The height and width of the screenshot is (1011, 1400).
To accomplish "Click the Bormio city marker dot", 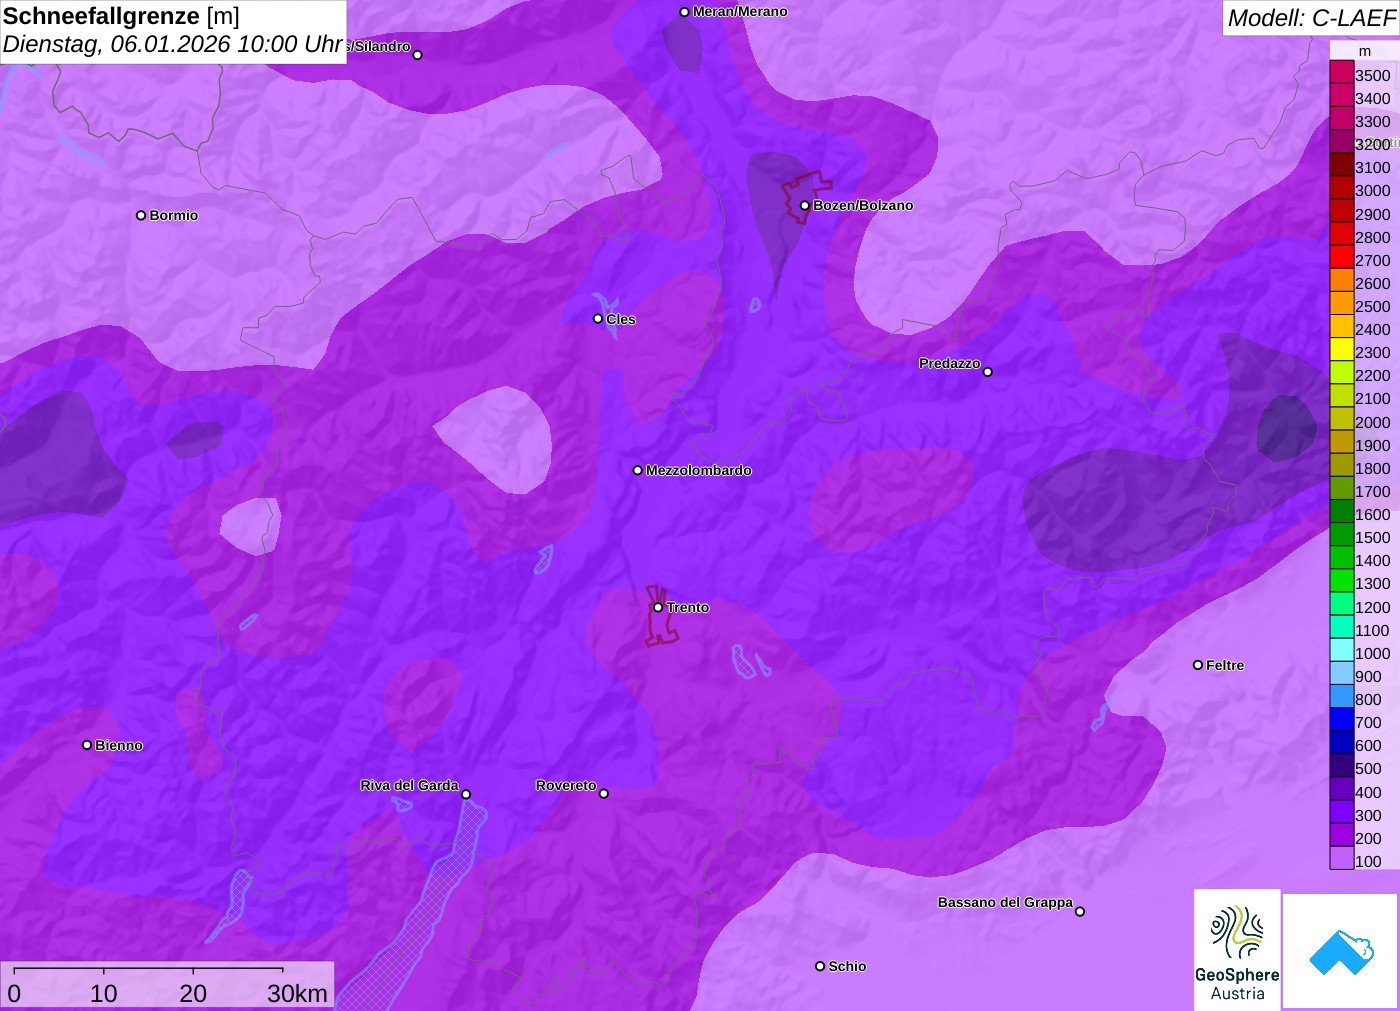I will click(141, 215).
